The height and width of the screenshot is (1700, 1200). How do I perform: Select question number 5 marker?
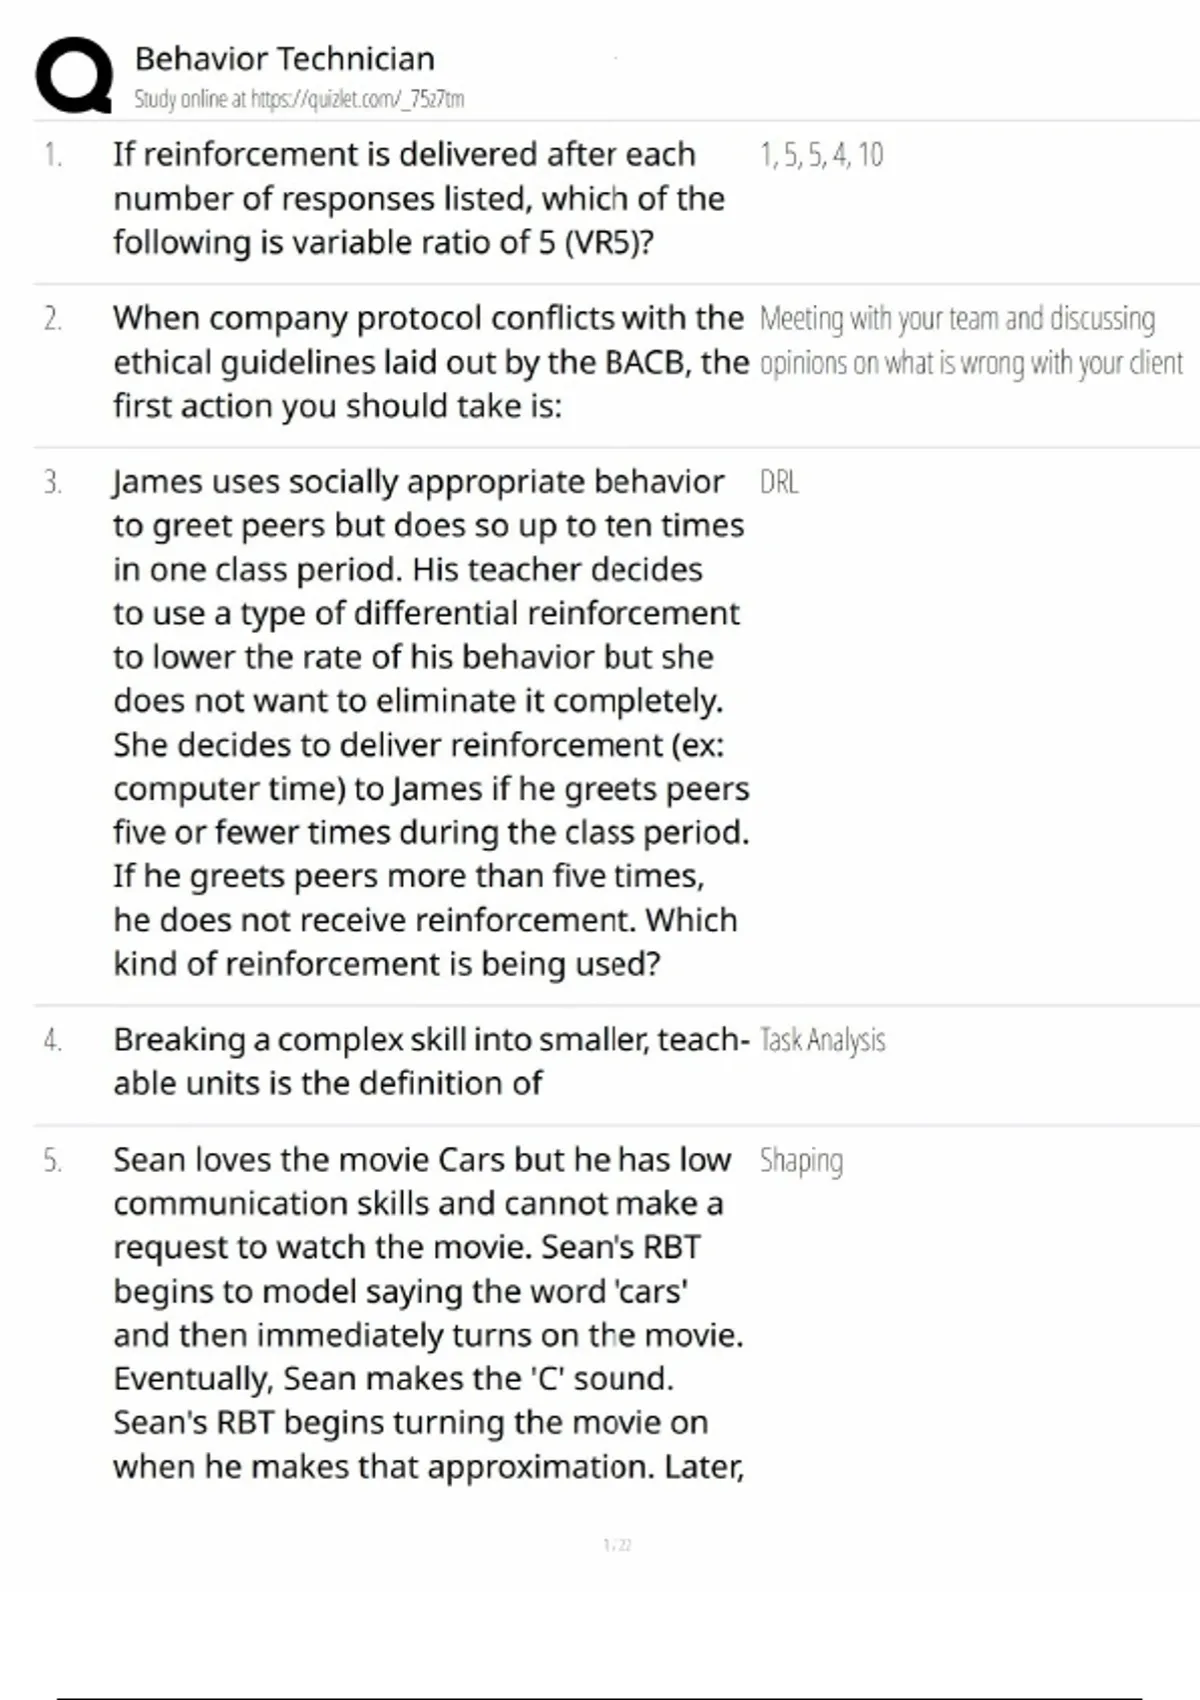tap(53, 1161)
